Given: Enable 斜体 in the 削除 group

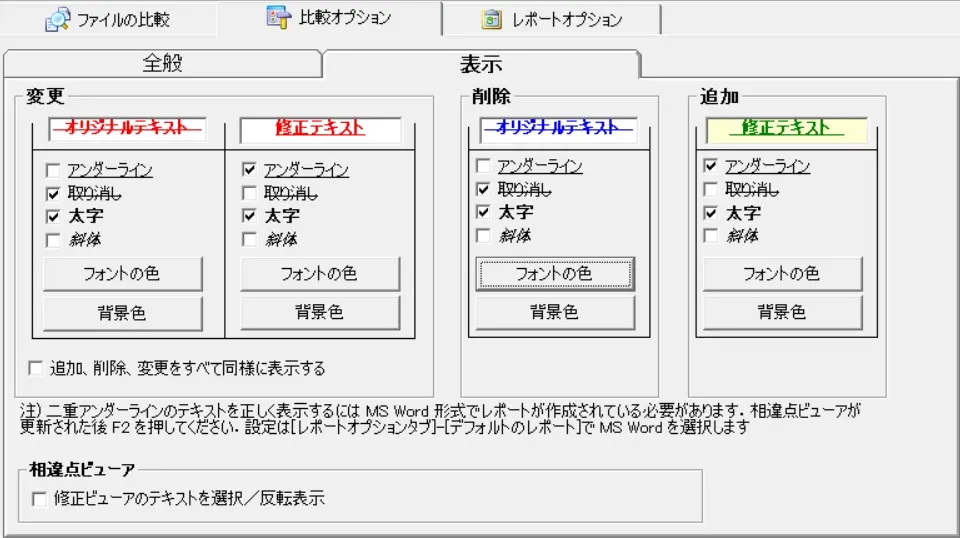Looking at the screenshot, I should coord(483,236).
